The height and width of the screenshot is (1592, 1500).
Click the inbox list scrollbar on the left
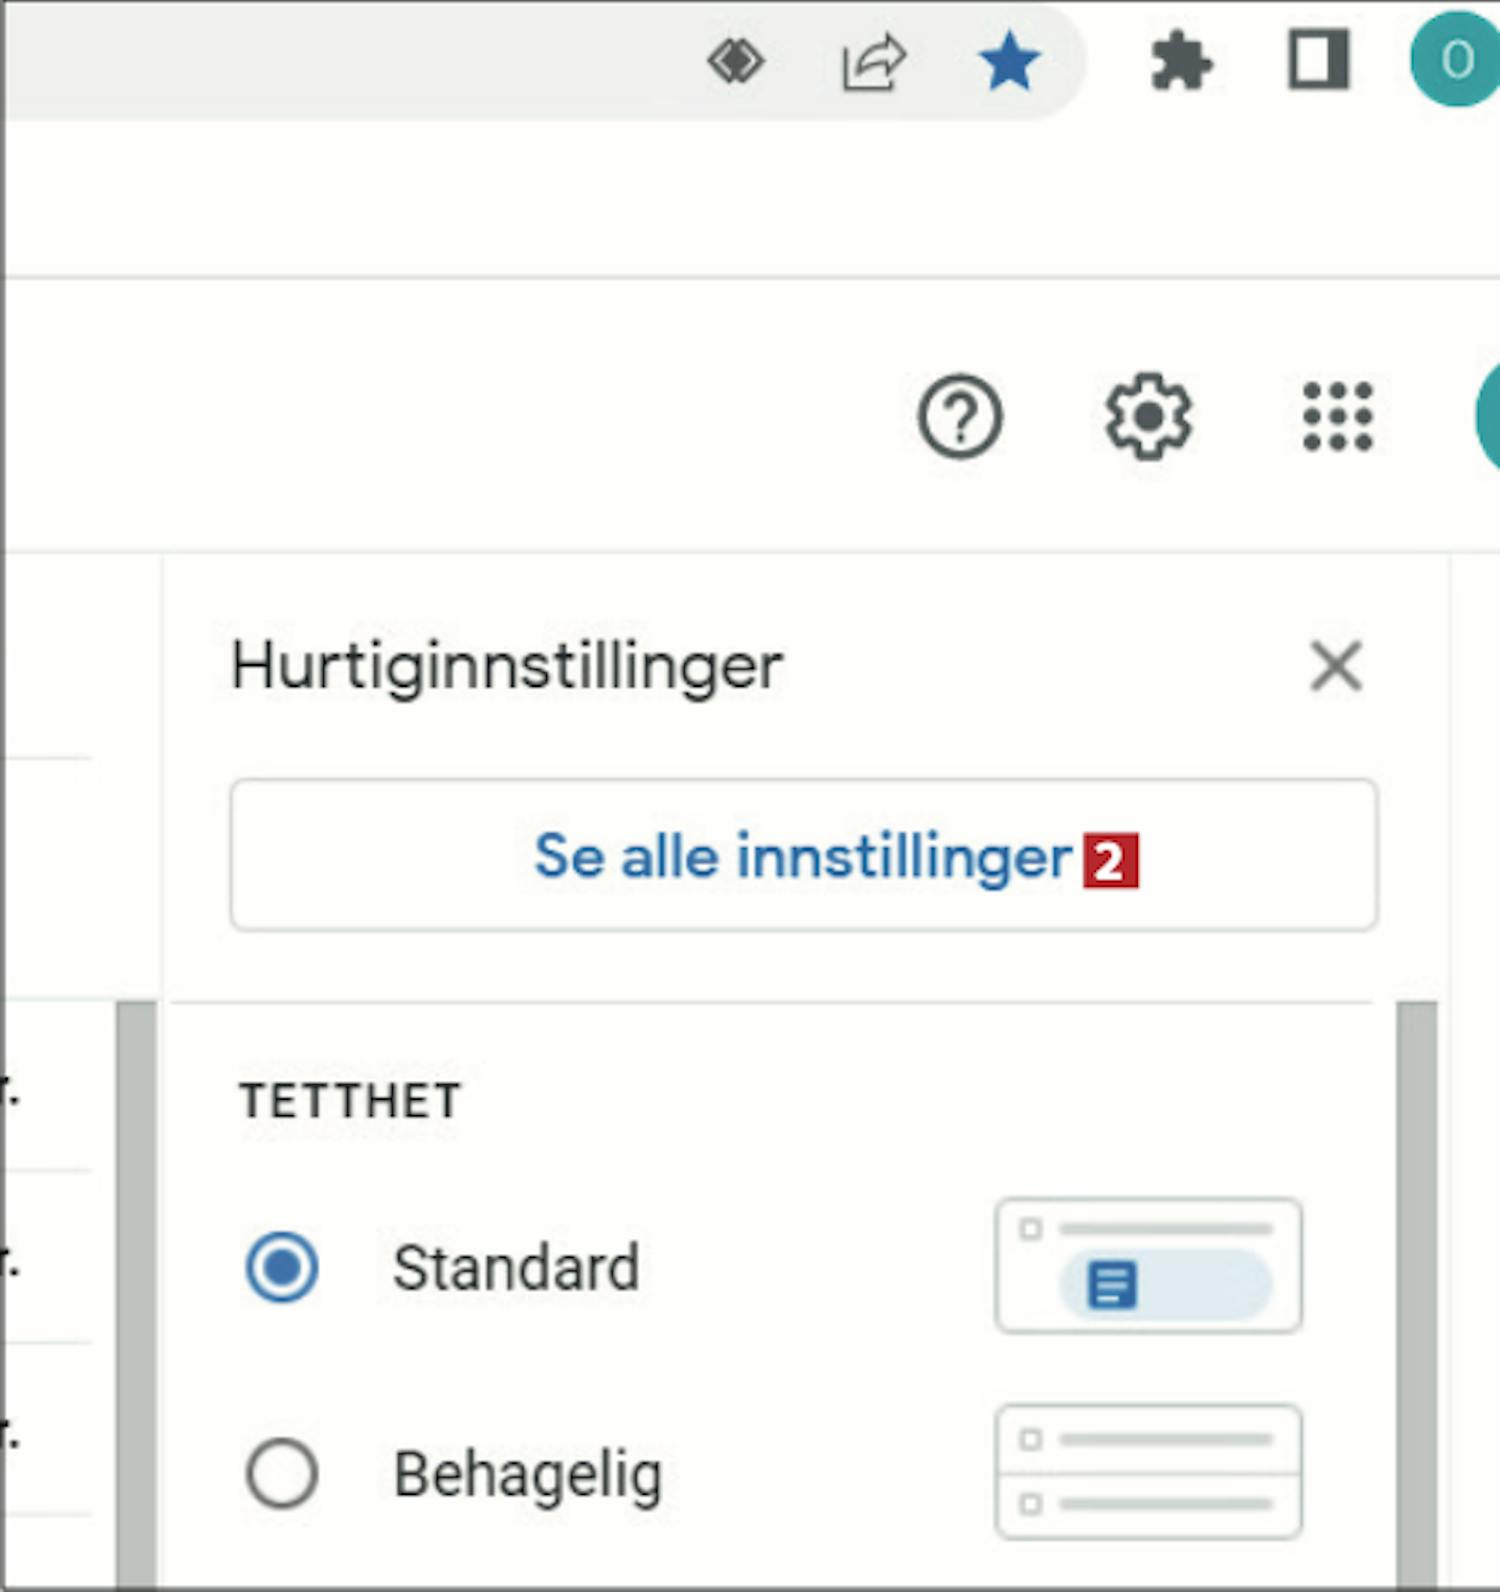tap(136, 1294)
